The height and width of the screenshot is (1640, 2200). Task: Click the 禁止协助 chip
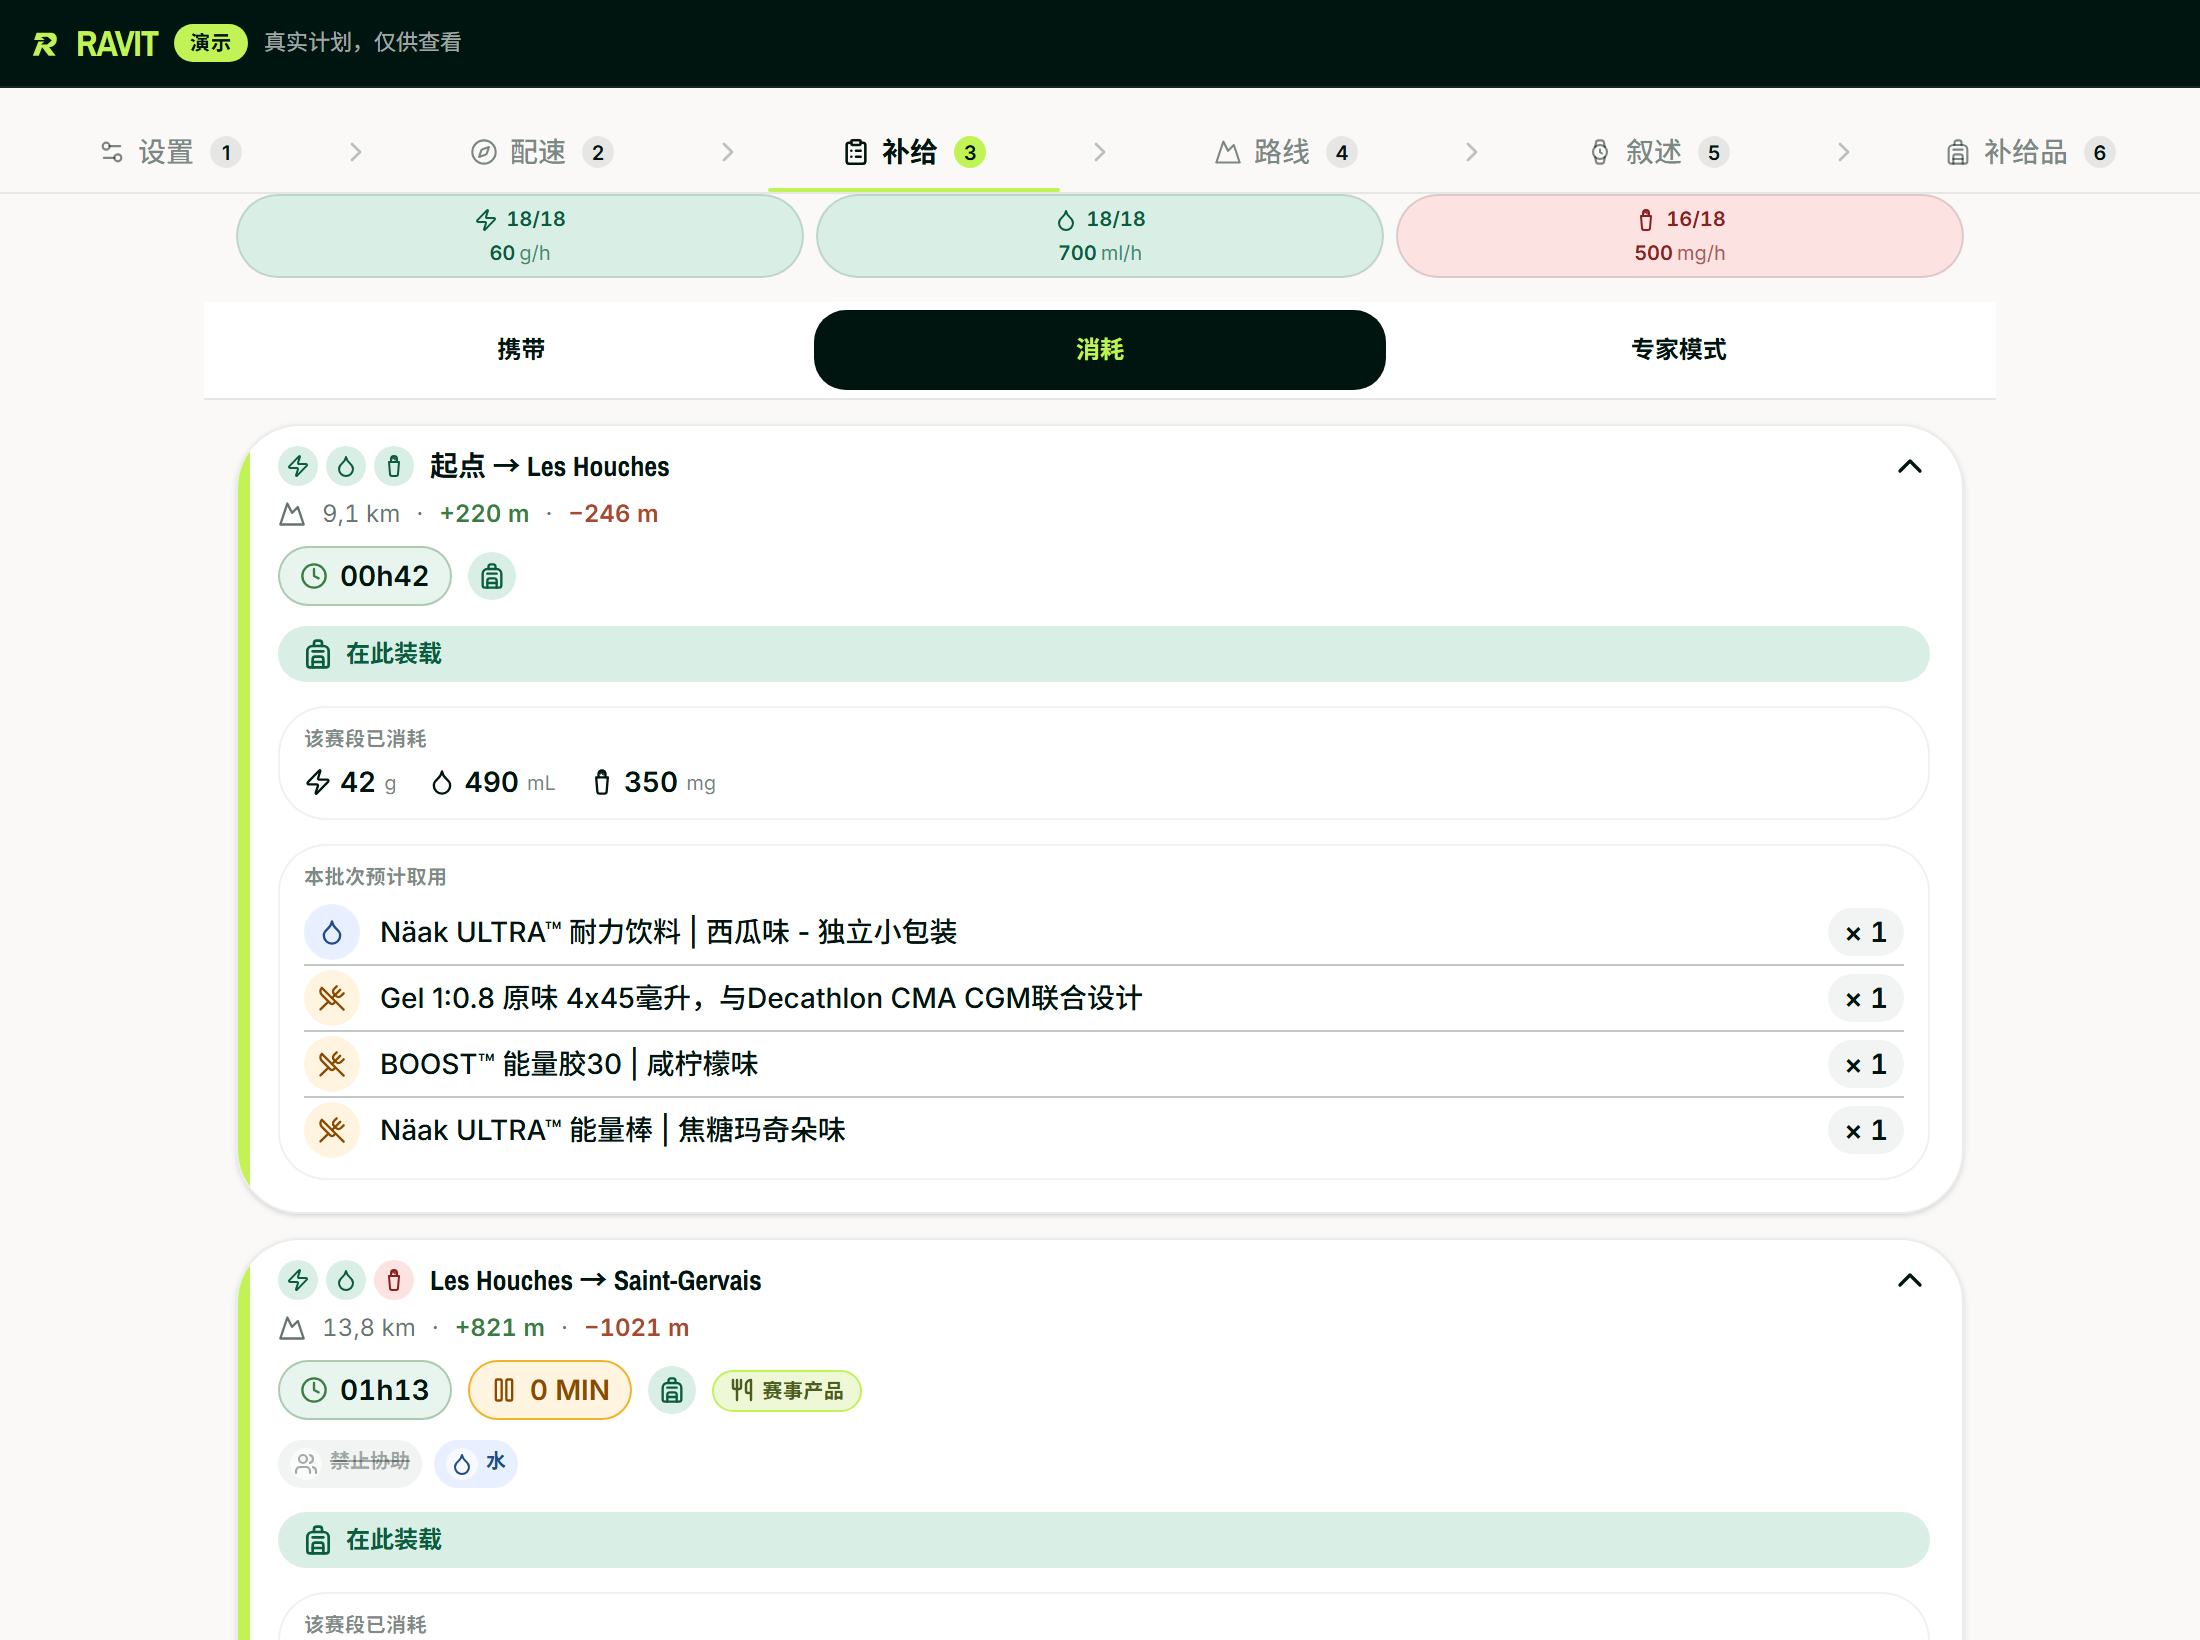(350, 1462)
